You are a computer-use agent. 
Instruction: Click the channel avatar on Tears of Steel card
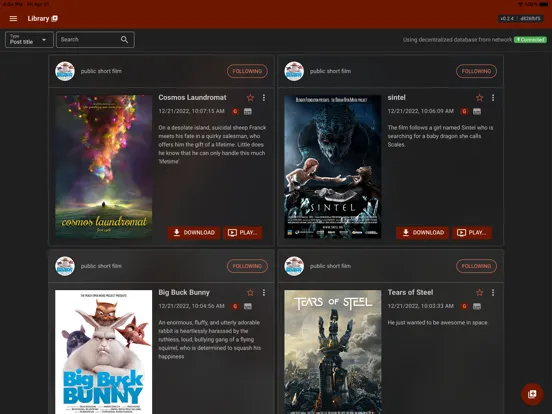coord(294,266)
